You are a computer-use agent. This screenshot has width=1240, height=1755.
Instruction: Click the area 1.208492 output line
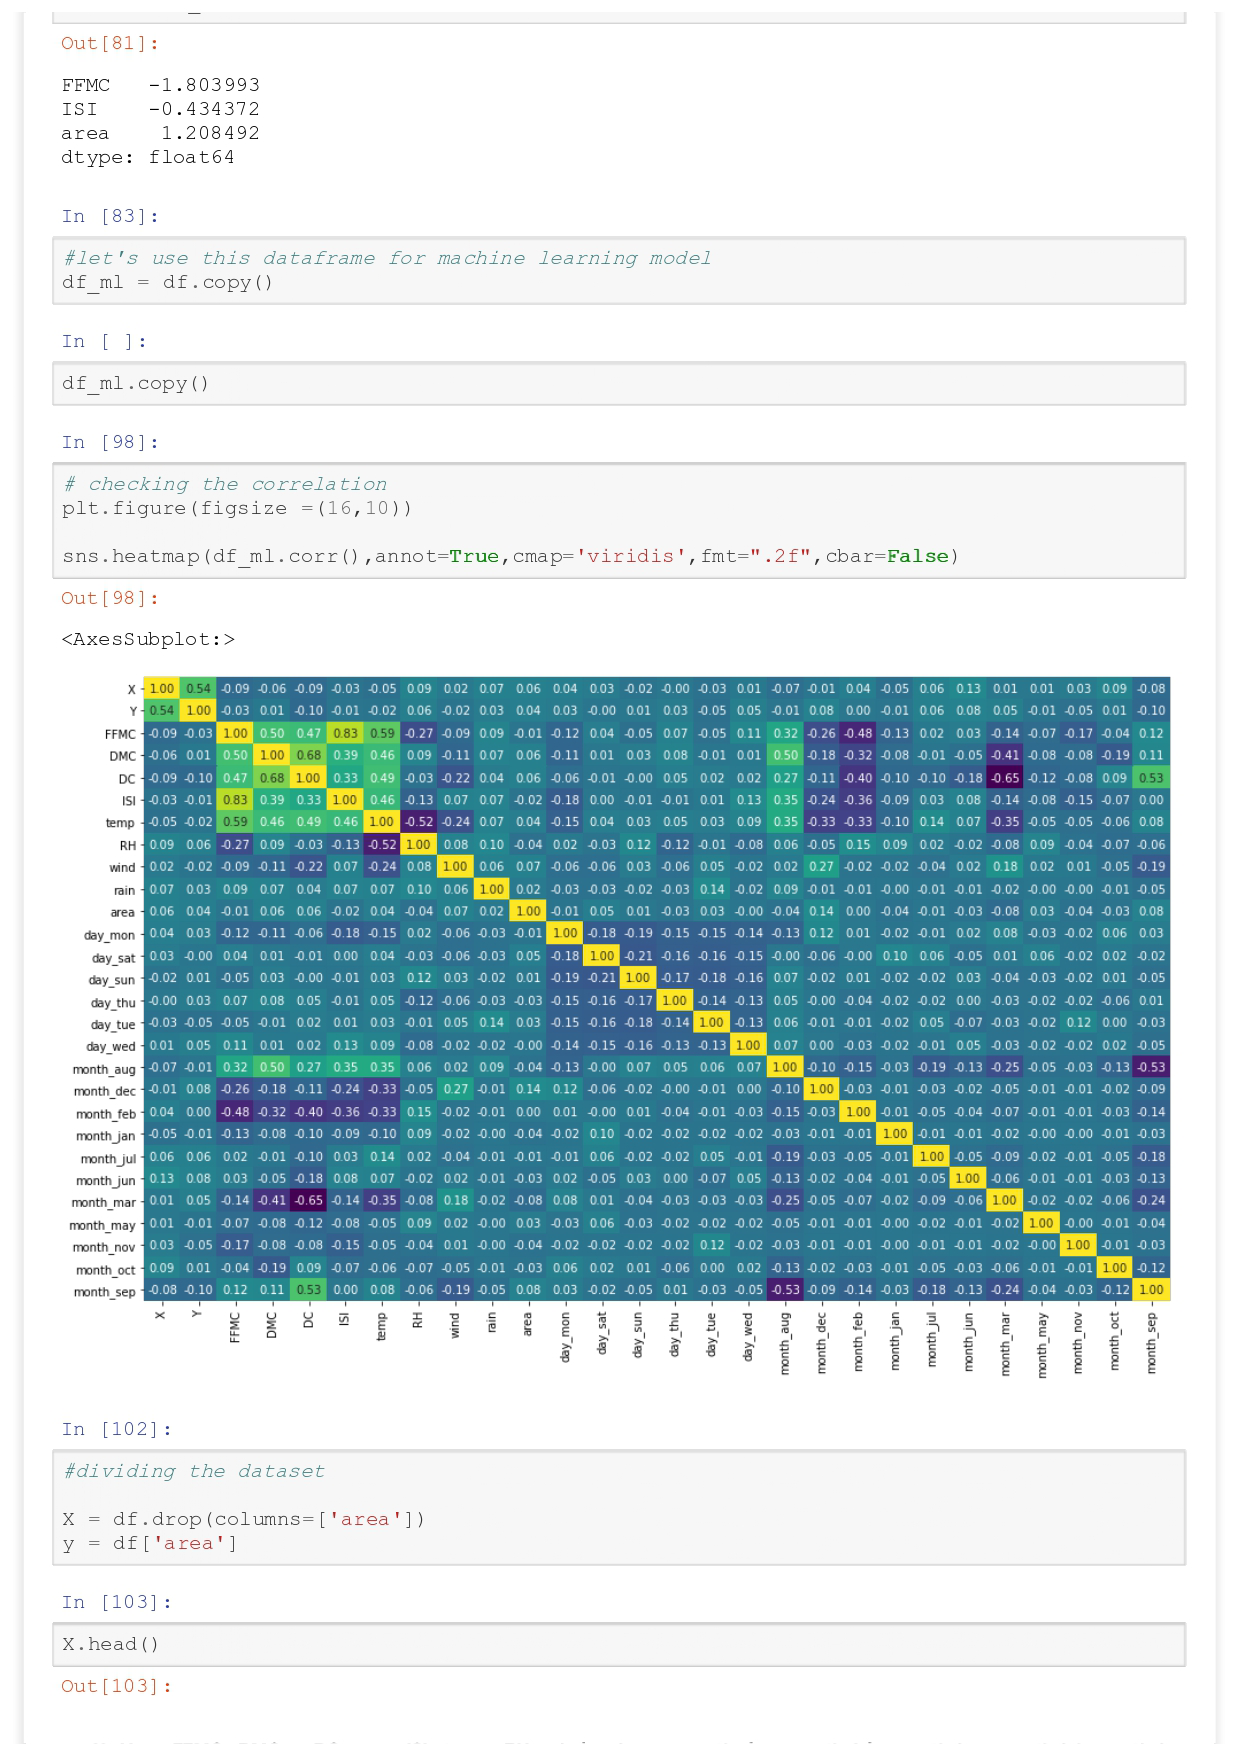point(160,133)
